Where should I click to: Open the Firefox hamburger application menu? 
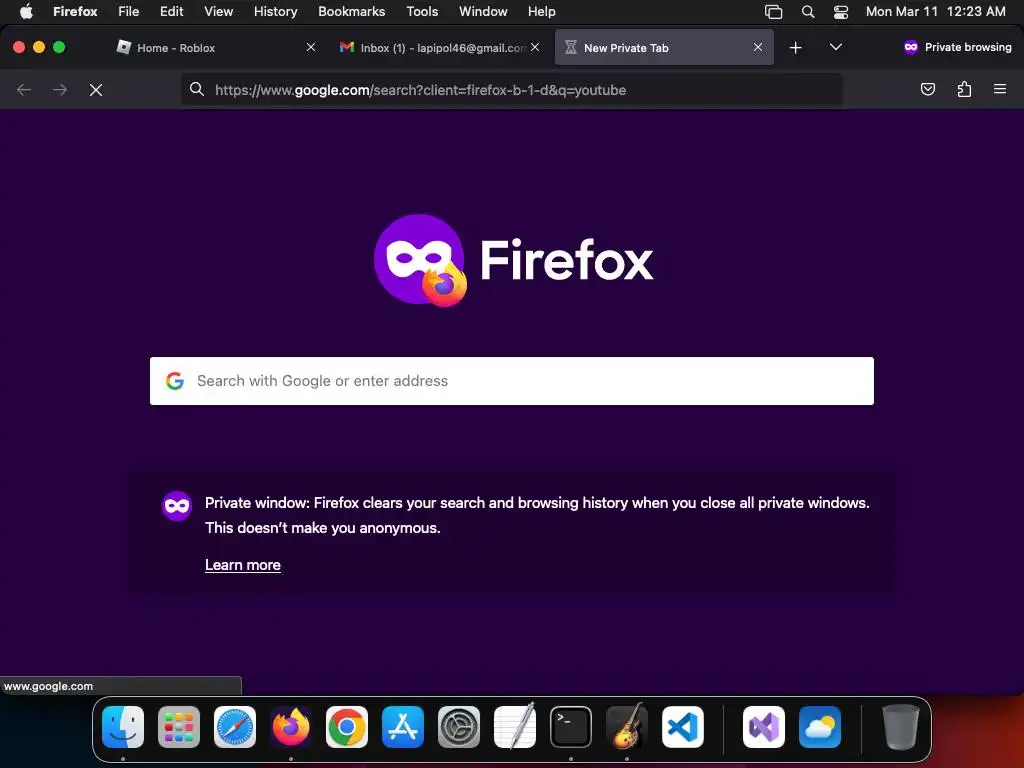coord(1000,89)
